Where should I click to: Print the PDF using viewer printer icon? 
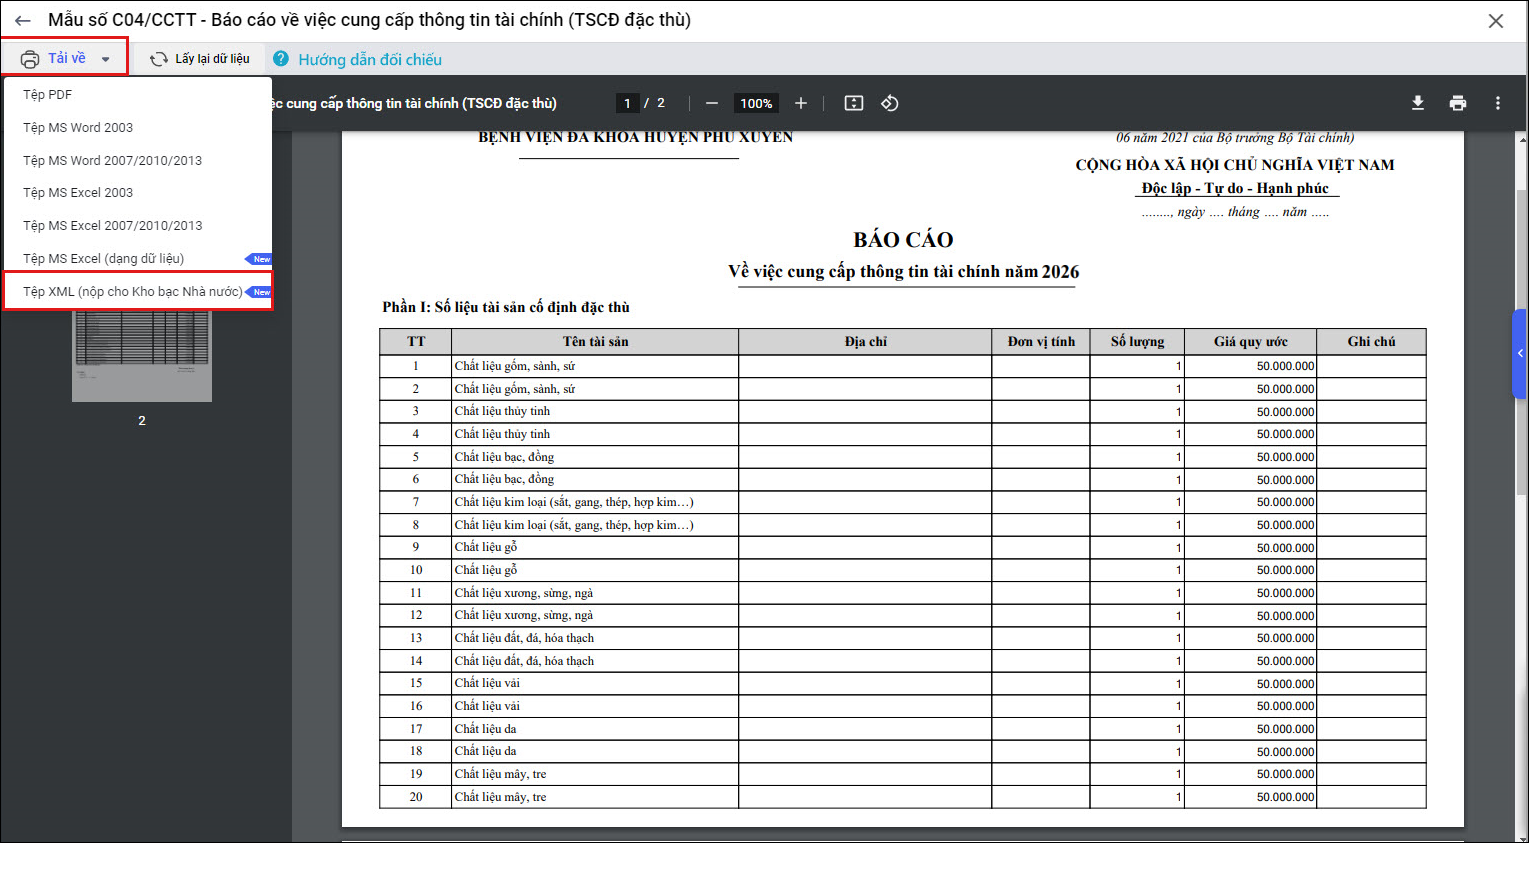click(1458, 103)
